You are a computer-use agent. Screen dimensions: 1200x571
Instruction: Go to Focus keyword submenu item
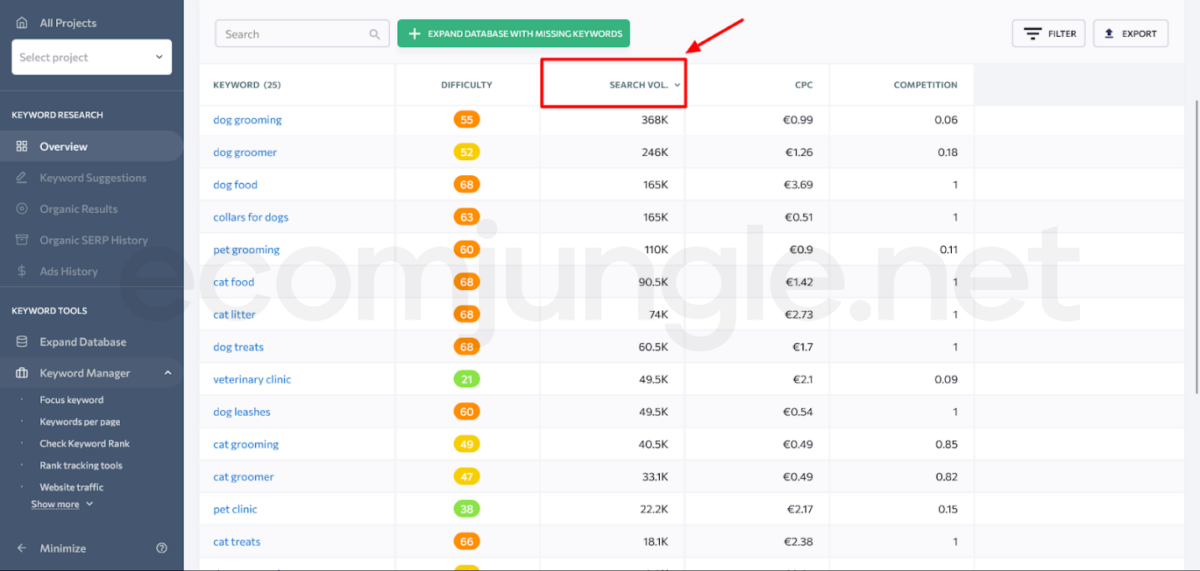pyautogui.click(x=71, y=400)
